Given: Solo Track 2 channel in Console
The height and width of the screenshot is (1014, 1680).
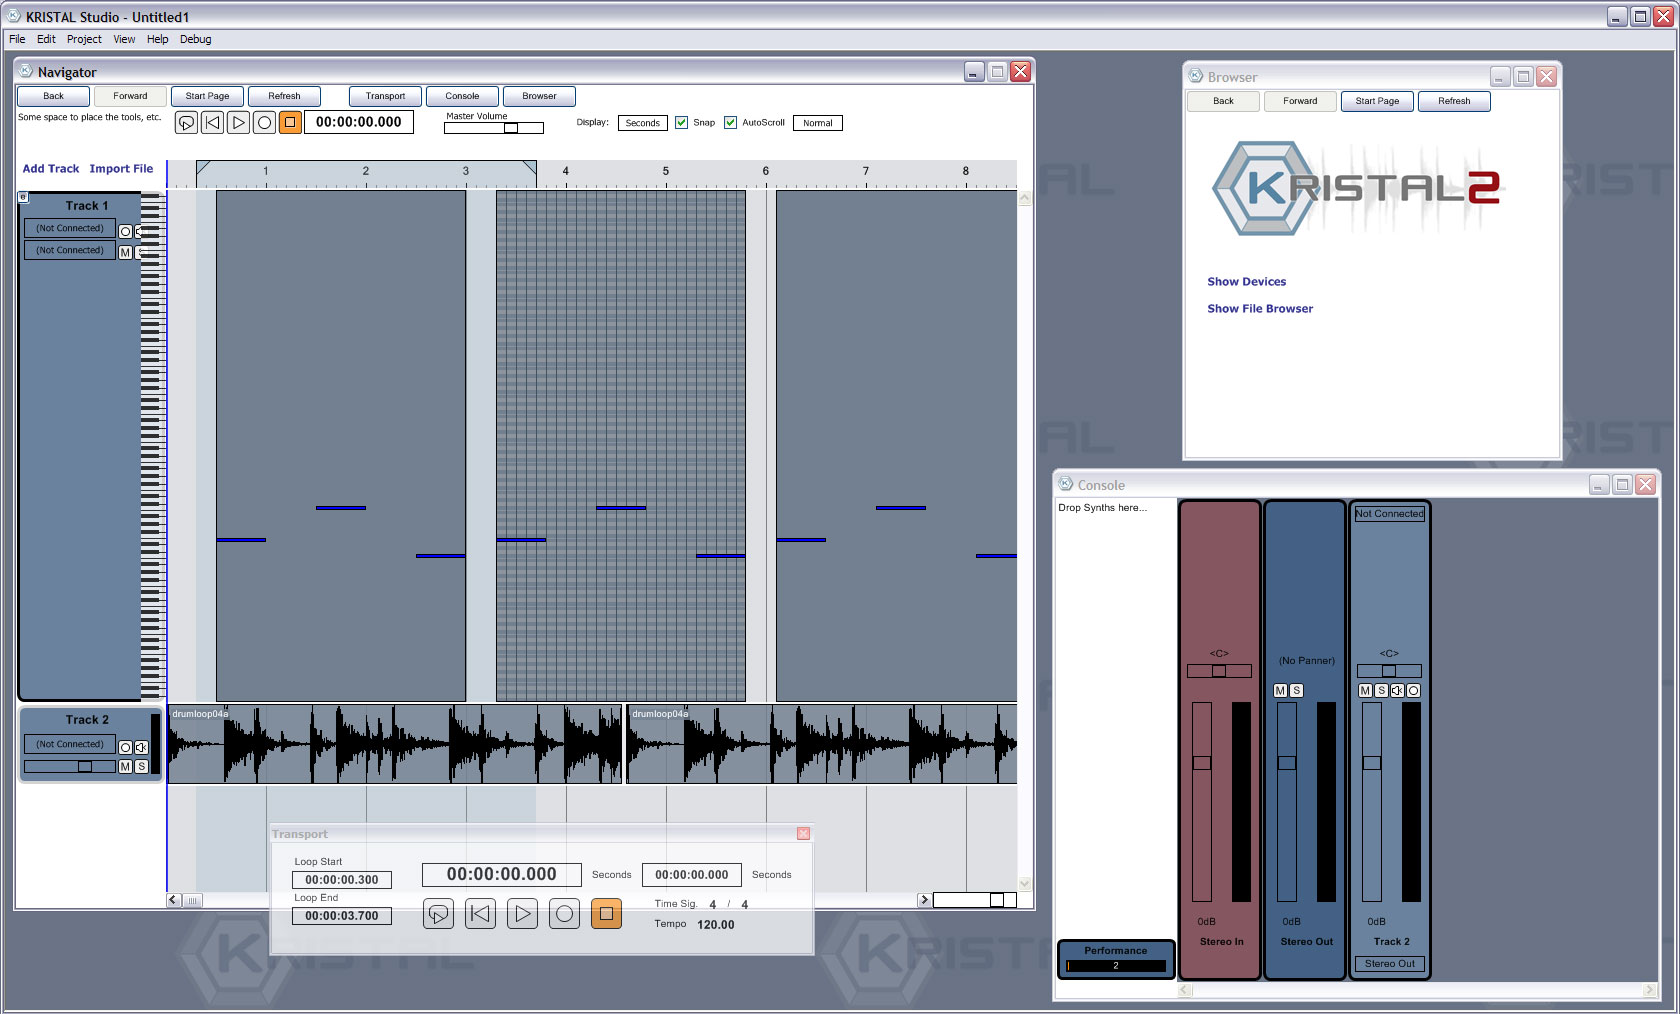Looking at the screenshot, I should click(x=1381, y=691).
